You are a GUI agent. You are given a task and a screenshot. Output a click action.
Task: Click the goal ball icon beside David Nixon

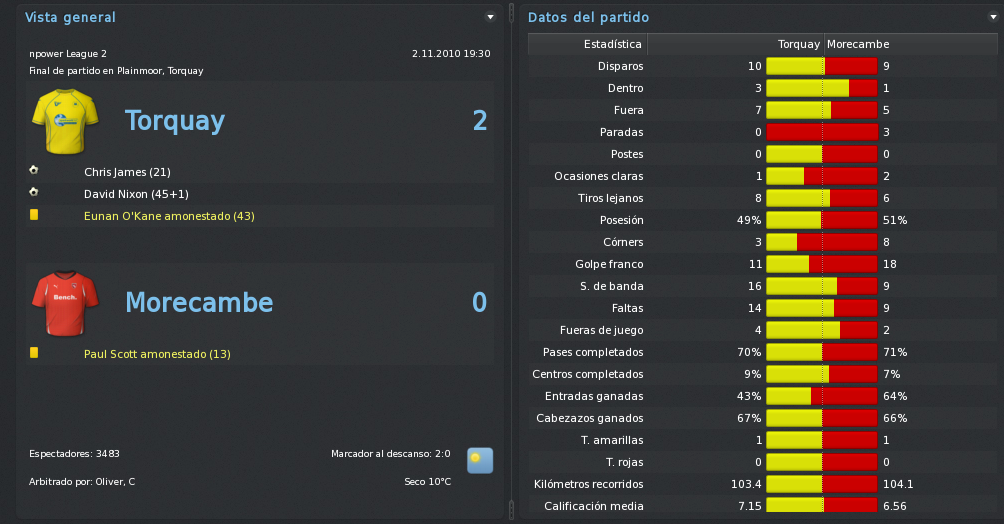(34, 192)
